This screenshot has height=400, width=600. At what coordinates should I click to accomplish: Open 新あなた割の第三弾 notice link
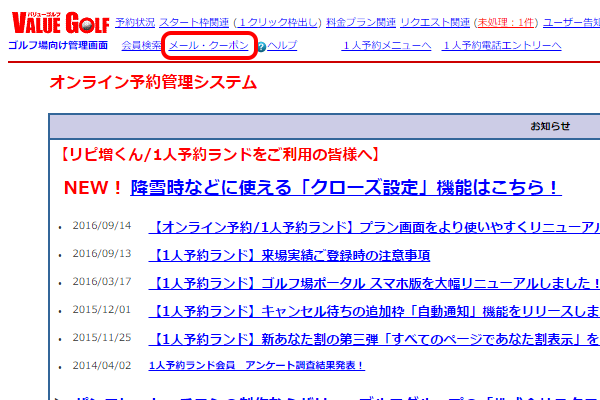[x=374, y=339]
